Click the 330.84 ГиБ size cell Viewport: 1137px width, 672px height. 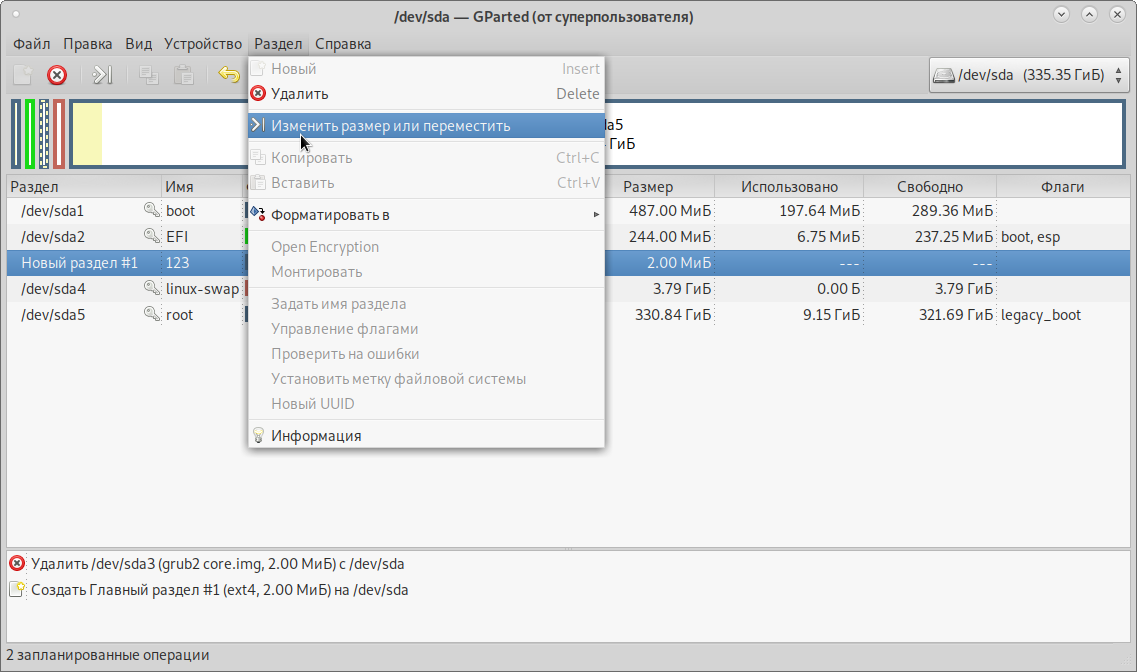(673, 315)
